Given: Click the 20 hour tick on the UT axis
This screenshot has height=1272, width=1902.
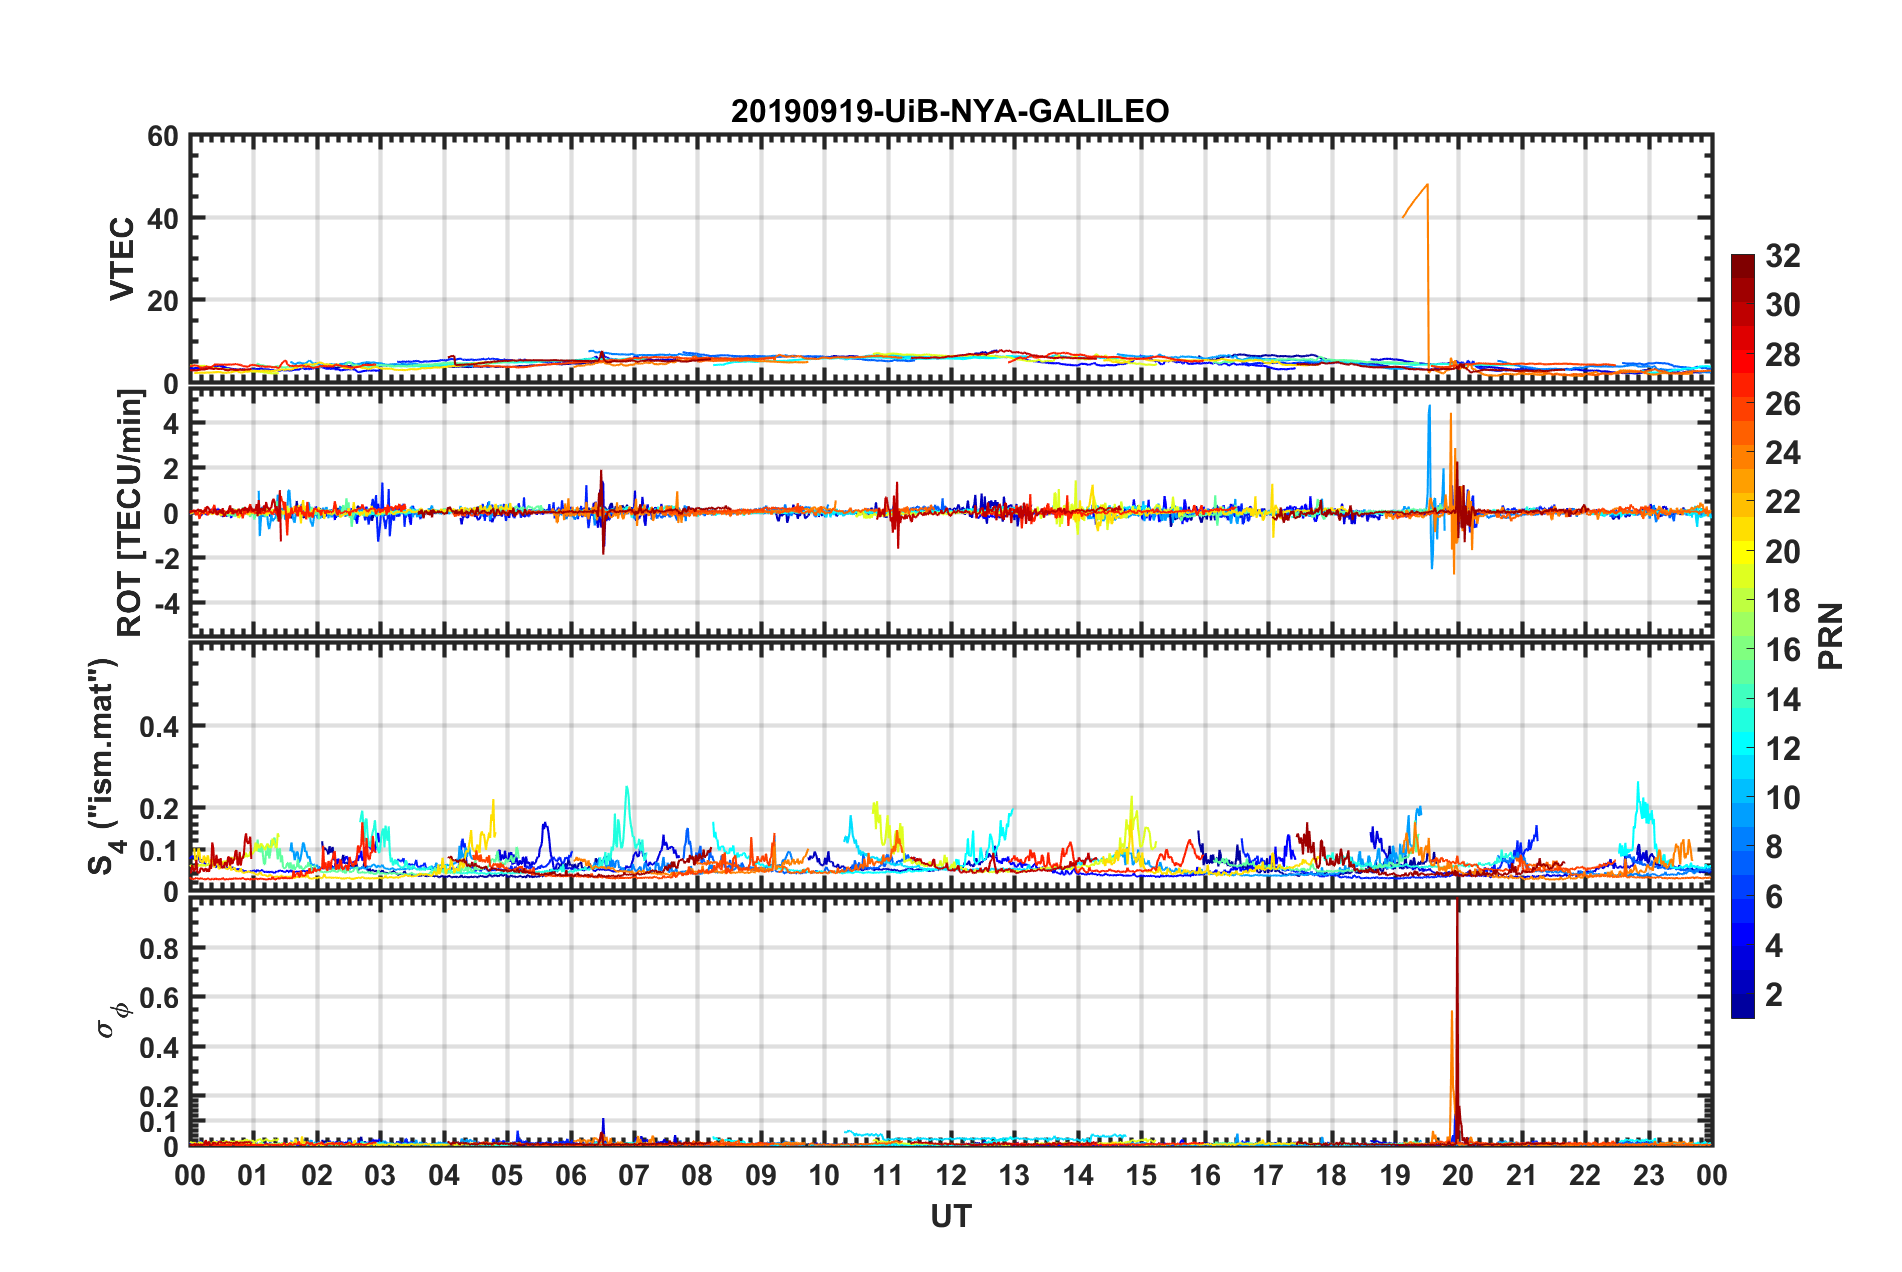Looking at the screenshot, I should point(1458,1175).
